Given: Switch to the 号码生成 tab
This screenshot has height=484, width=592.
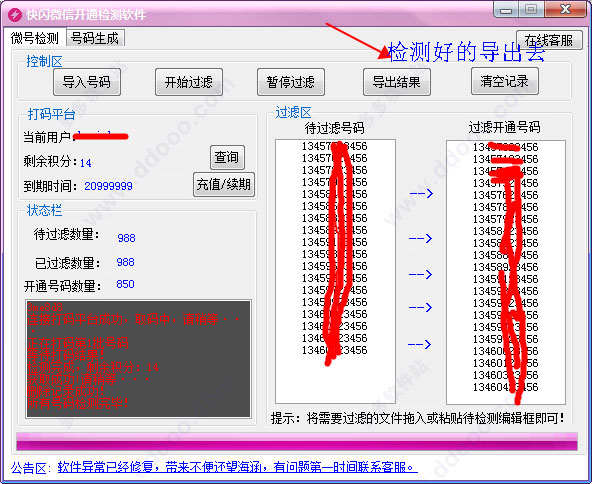Looking at the screenshot, I should tap(95, 38).
